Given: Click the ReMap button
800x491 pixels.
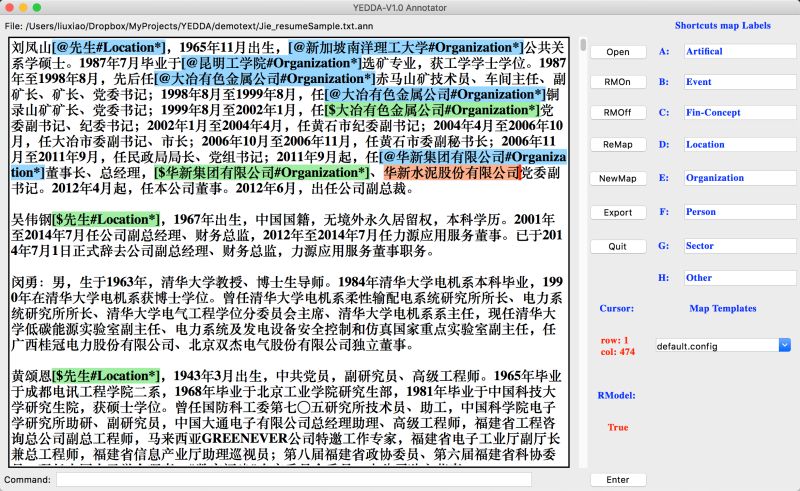Looking at the screenshot, I should [618, 144].
